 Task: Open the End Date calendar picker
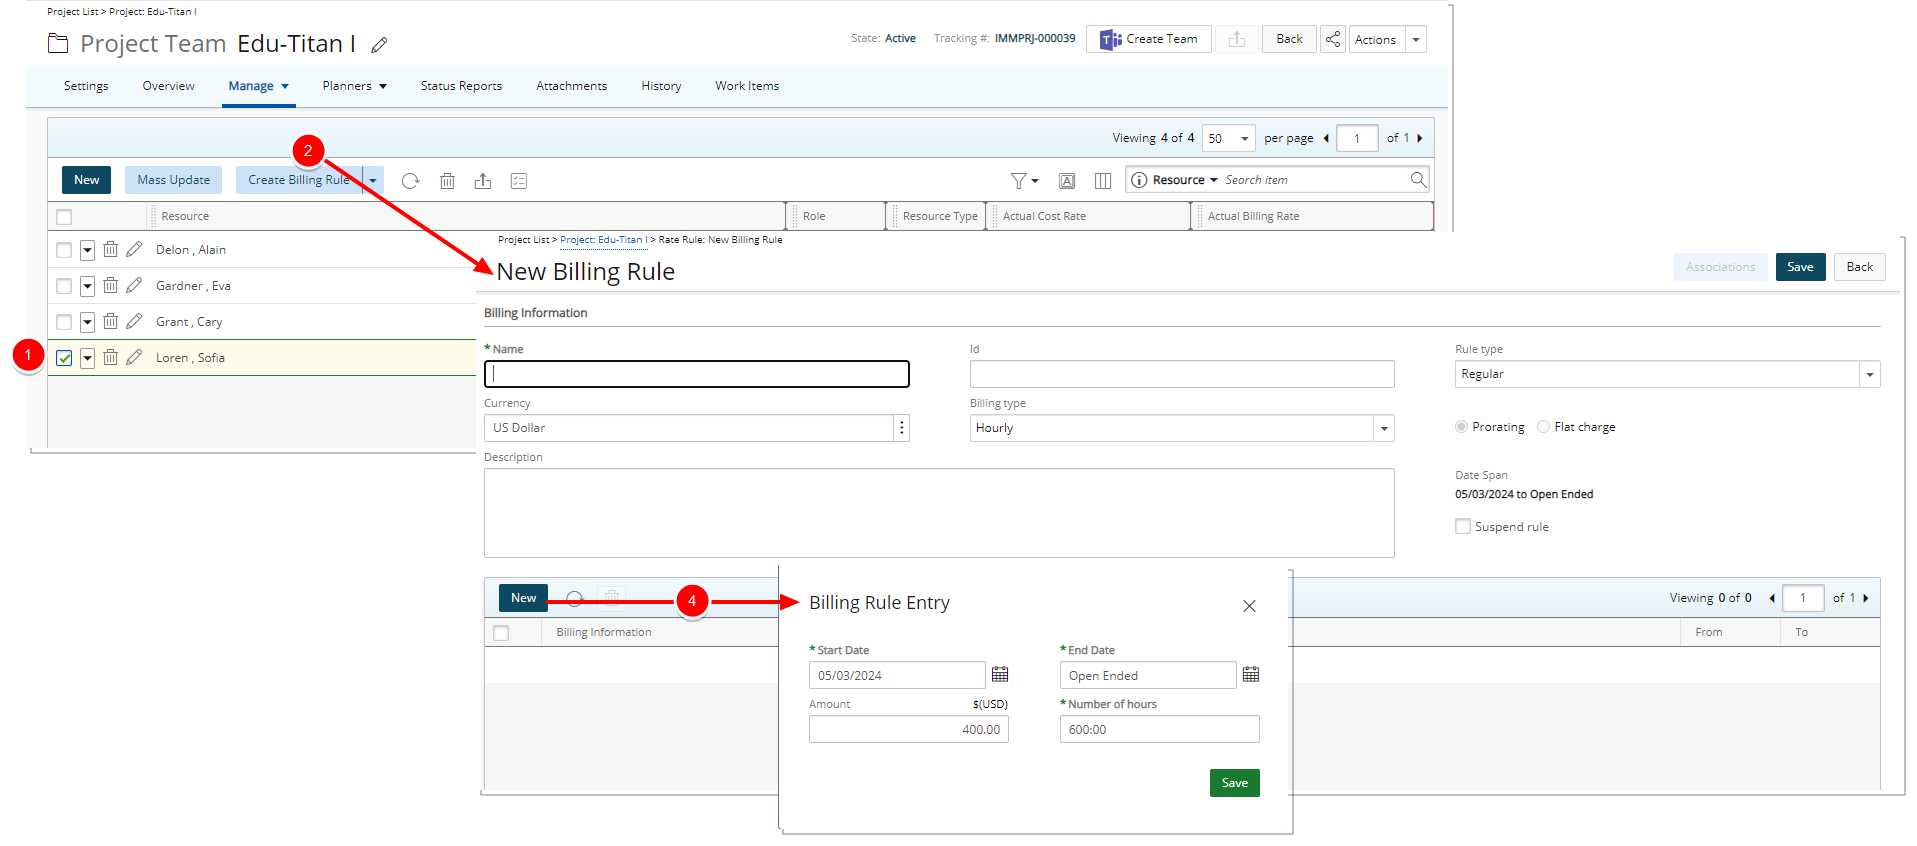click(1251, 675)
